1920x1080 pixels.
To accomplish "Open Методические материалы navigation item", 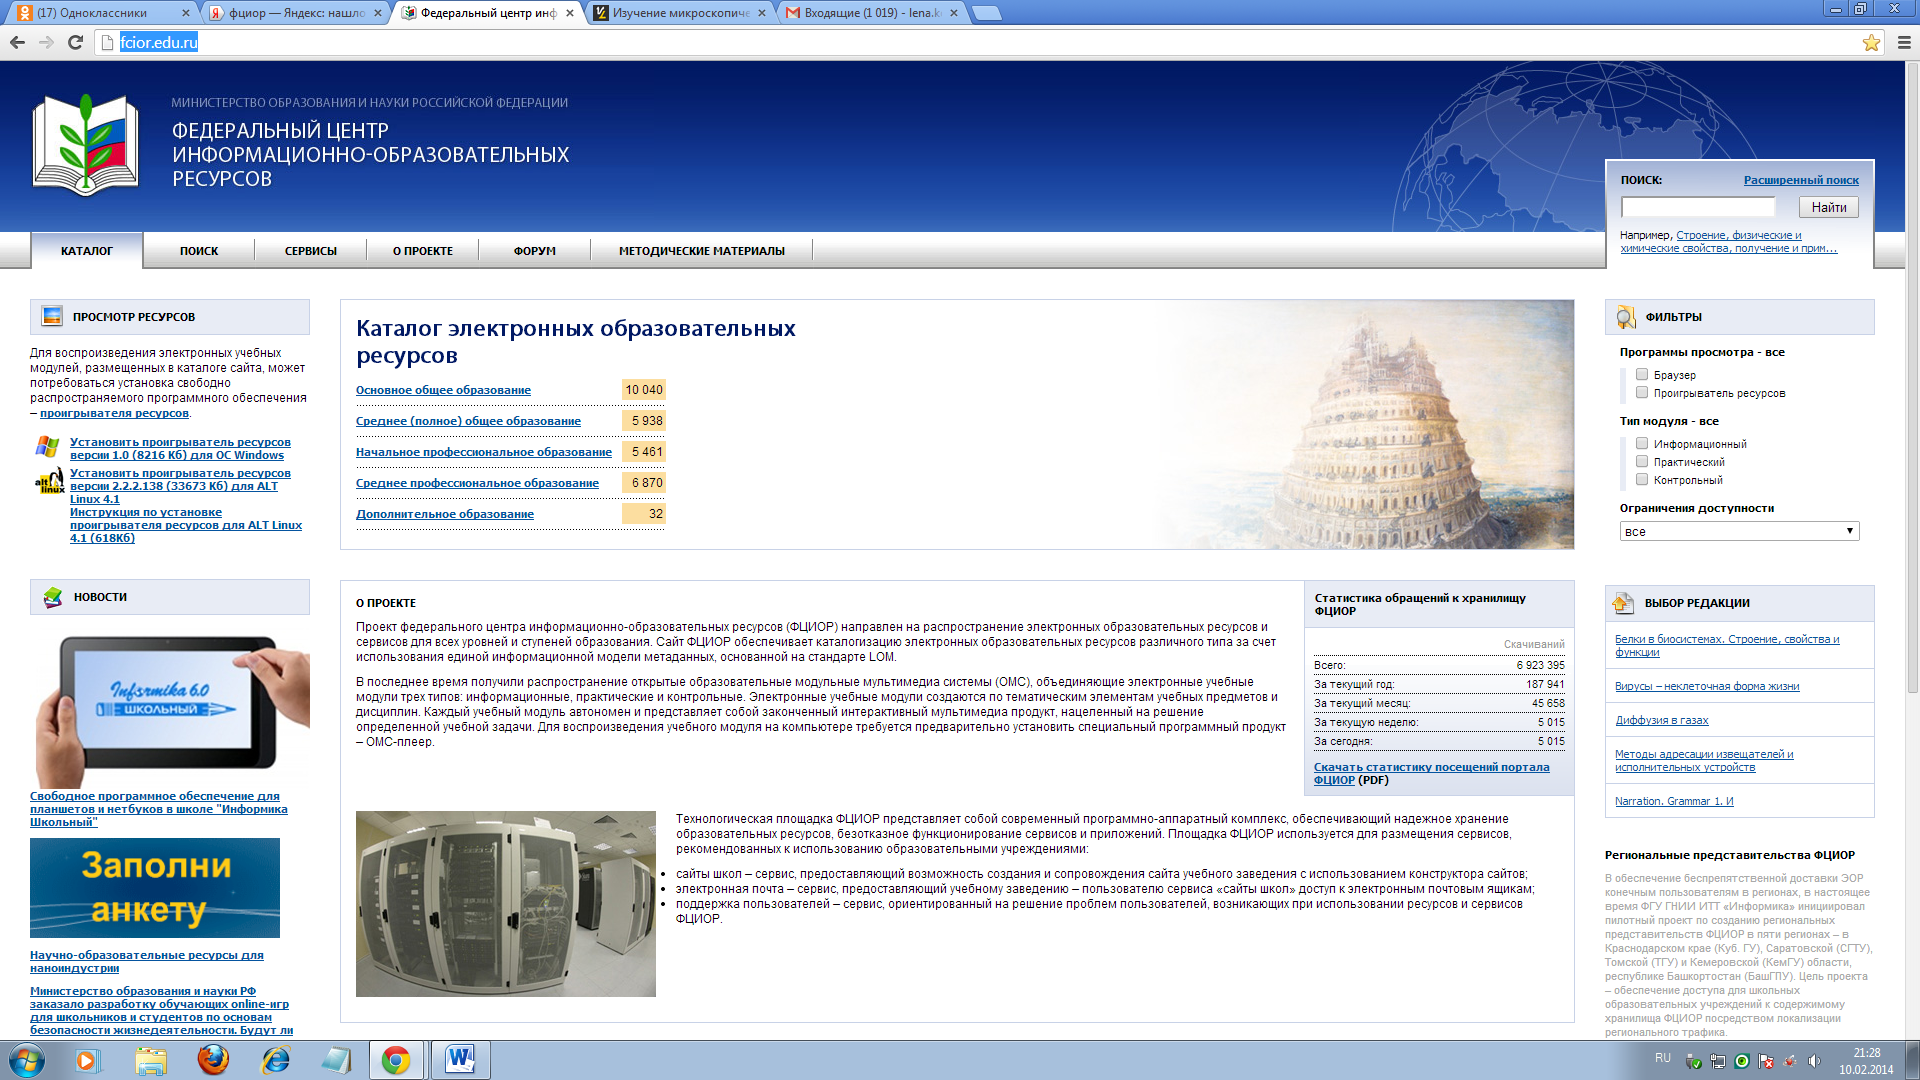I will [x=702, y=251].
